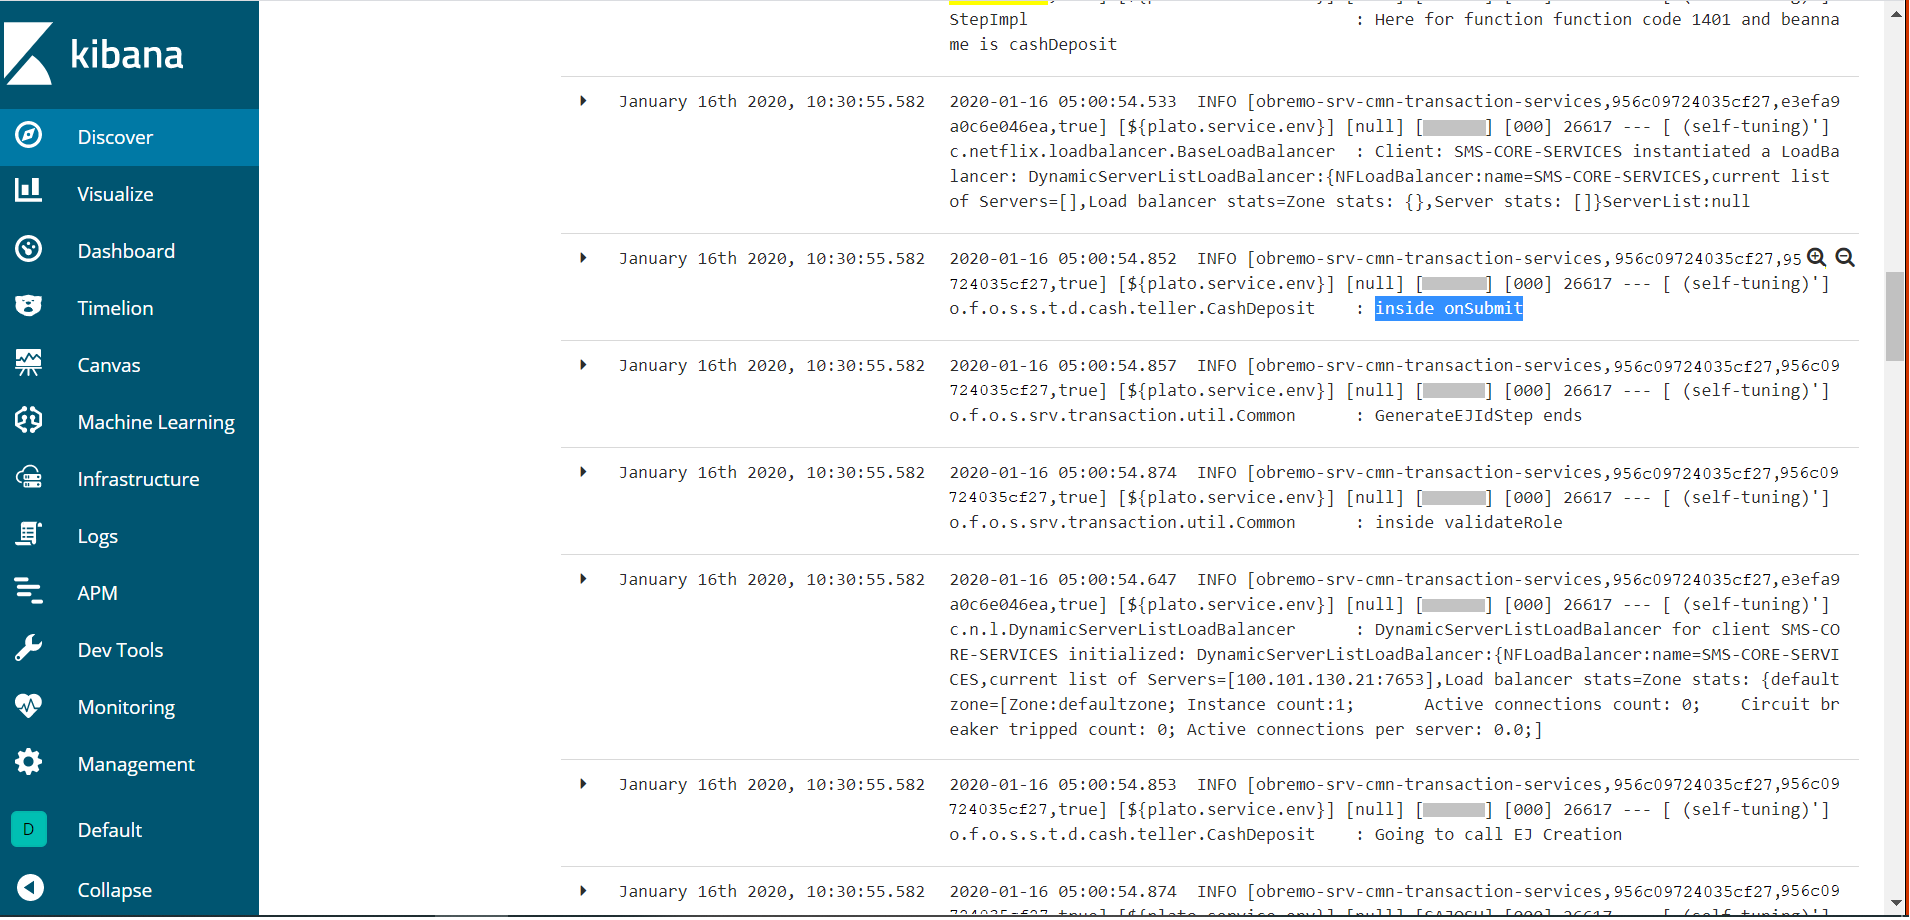
Task: Click the 'c.n.l.DynamicServerListLoadBalancer' class name
Action: point(1122,629)
